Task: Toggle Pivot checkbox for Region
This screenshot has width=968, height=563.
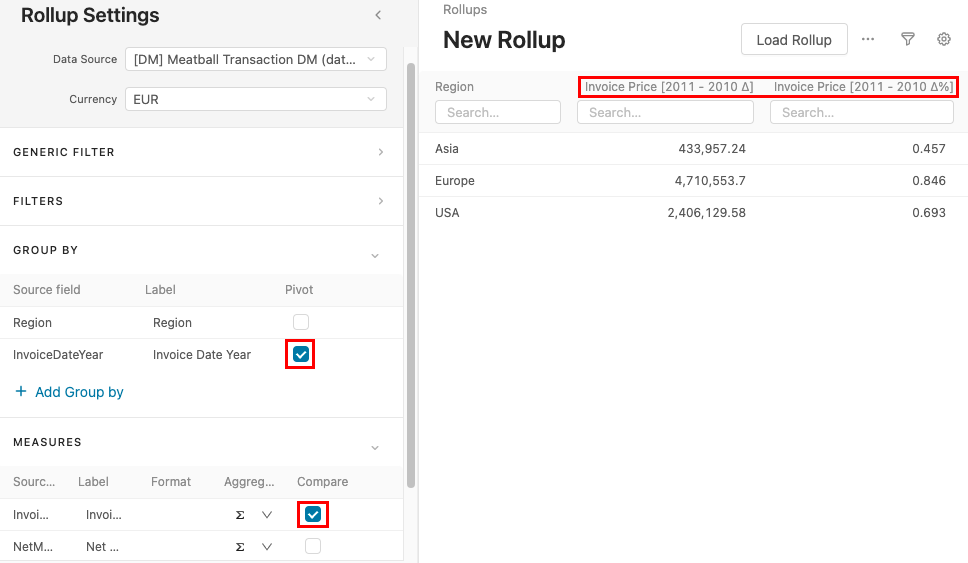Action: point(301,322)
